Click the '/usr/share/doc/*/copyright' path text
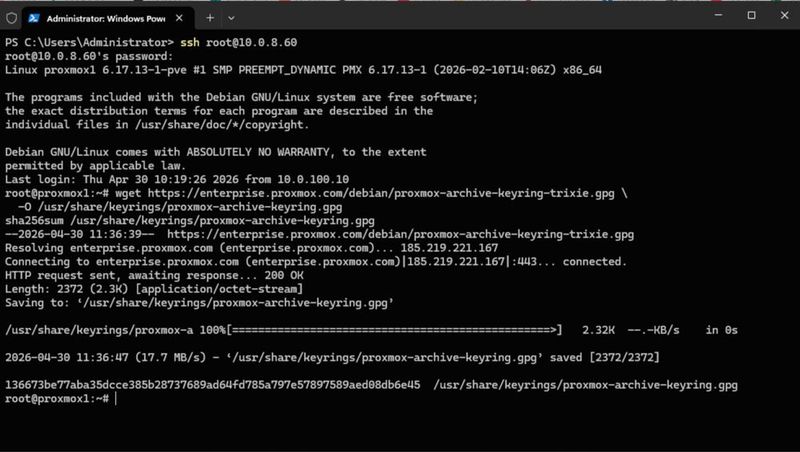The image size is (800, 452). [x=221, y=125]
